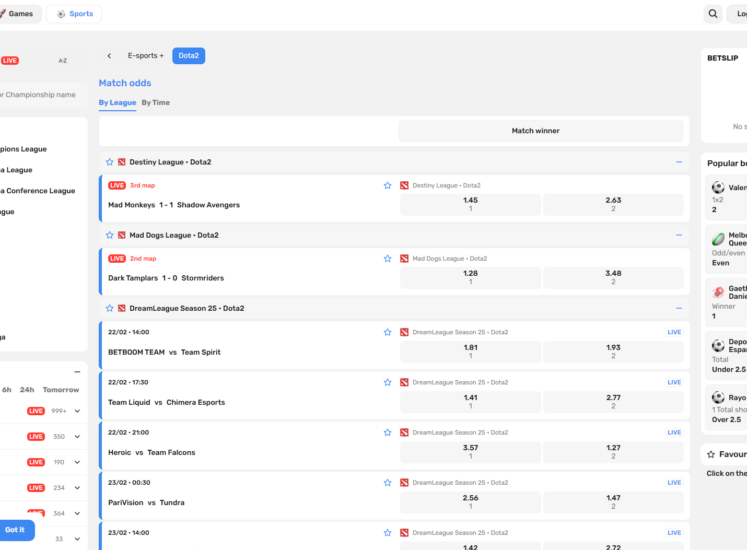Image resolution: width=747 pixels, height=550 pixels.
Task: Star the Mad Monkeys vs Shadow Avengers match
Action: click(x=387, y=185)
